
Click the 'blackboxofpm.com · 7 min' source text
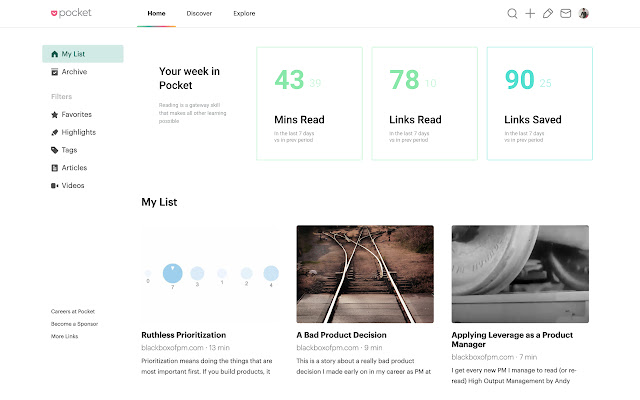pos(494,357)
